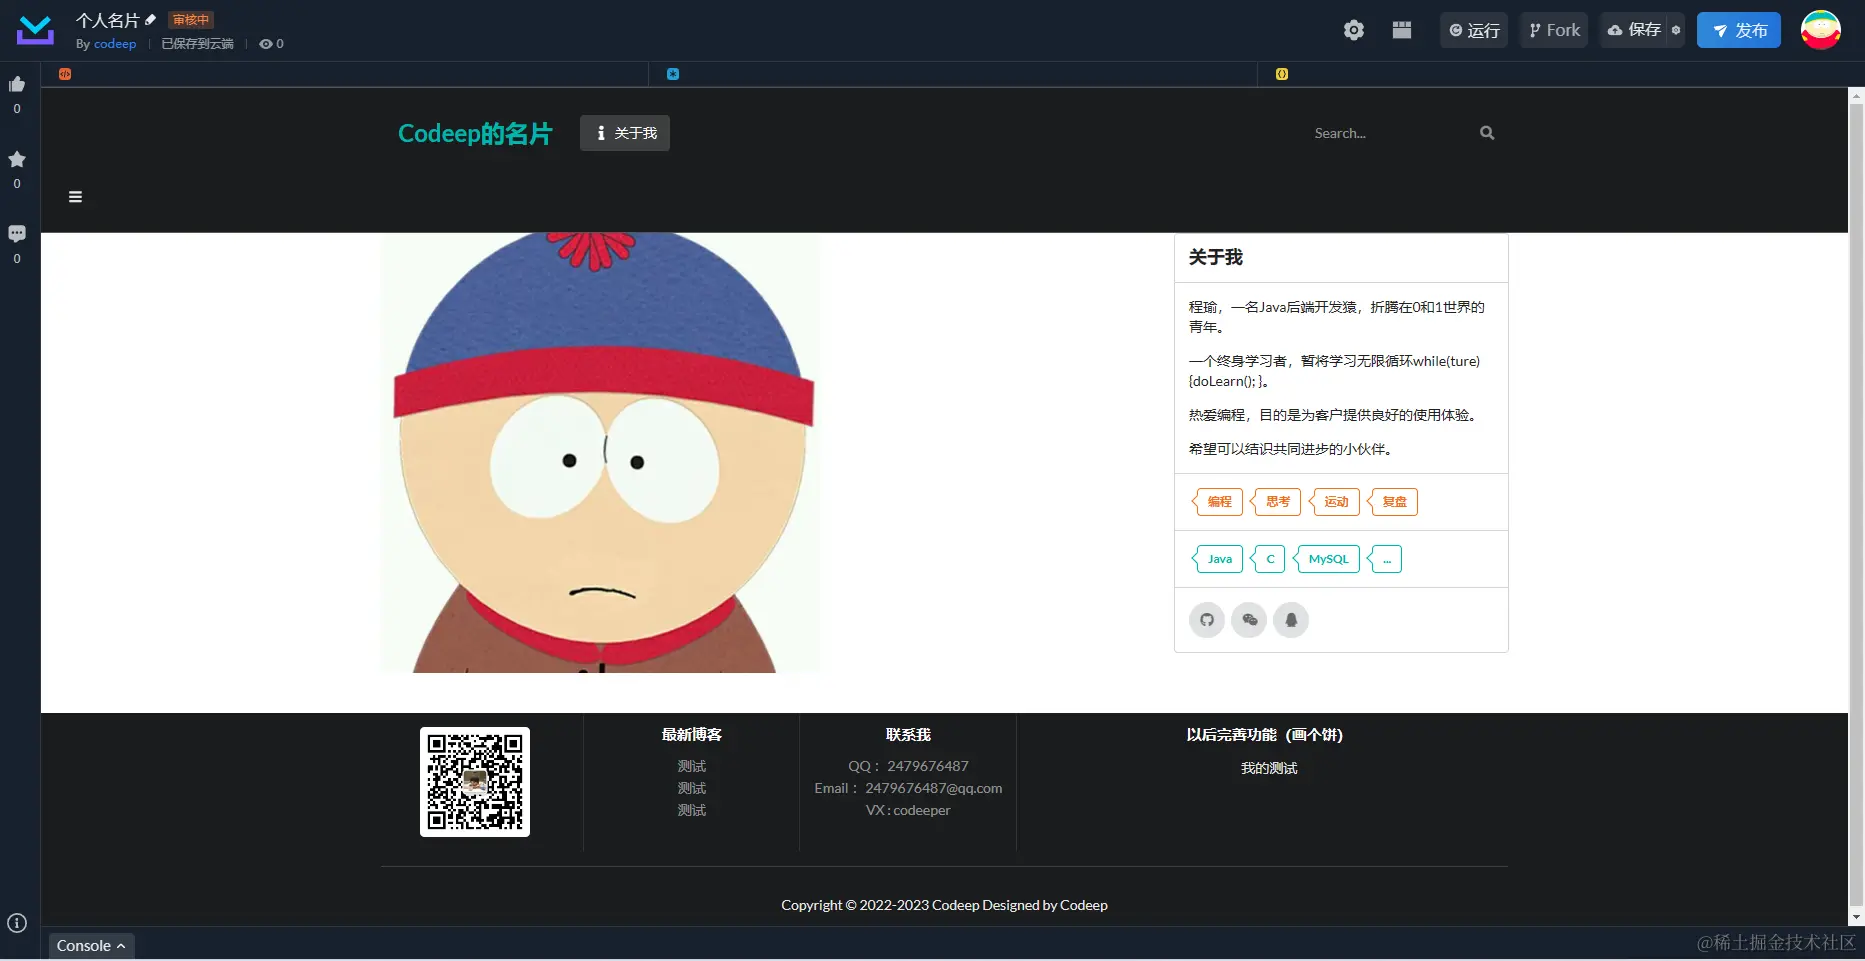Screen dimensions: 1865x961
Task: Click the 保存 save button
Action: (1634, 30)
